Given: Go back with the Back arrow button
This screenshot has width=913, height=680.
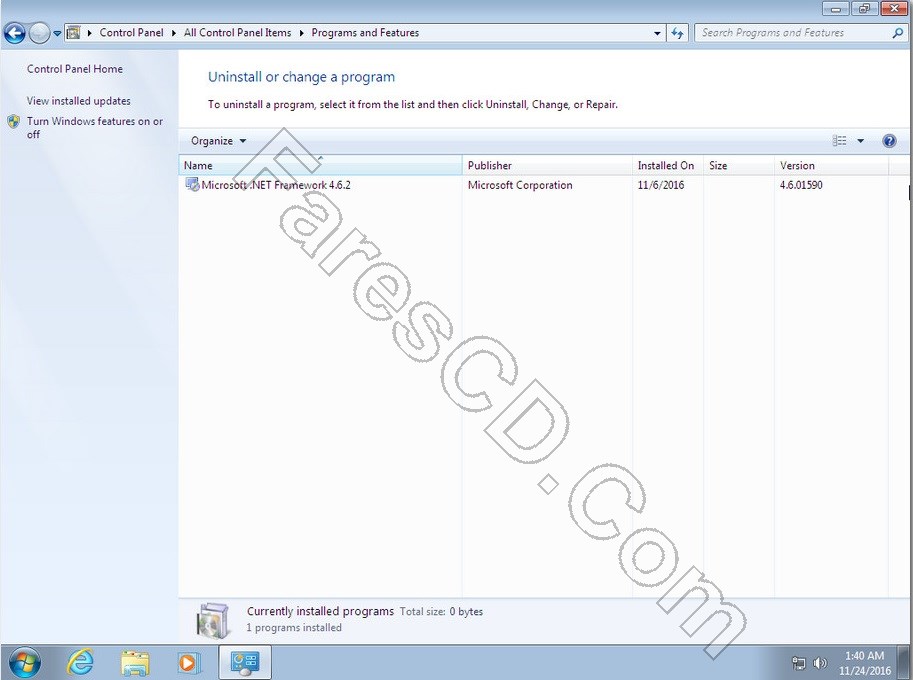Looking at the screenshot, I should [x=15, y=33].
